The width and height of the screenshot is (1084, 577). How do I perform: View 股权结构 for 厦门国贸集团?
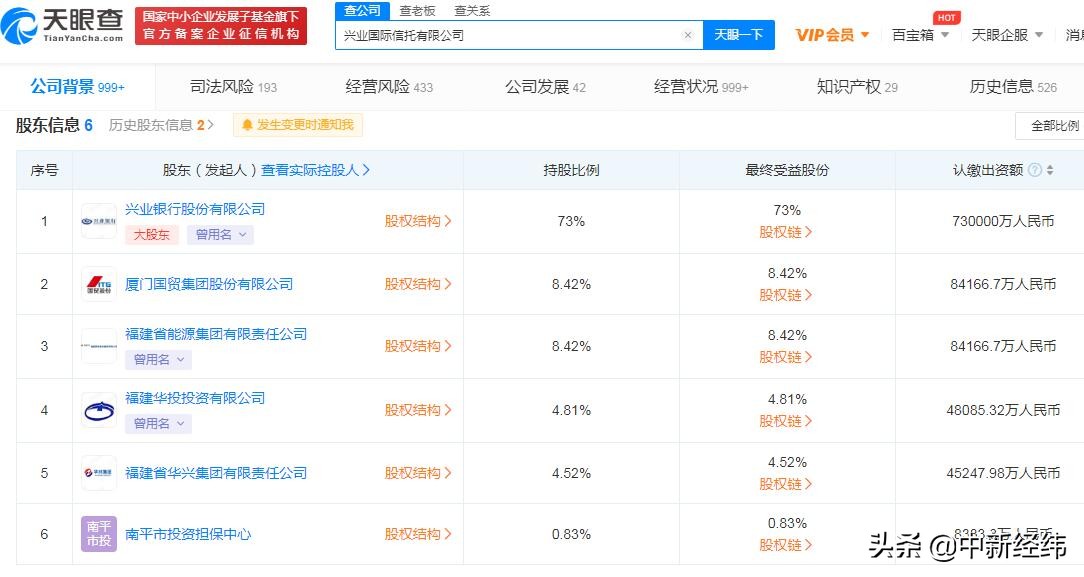coord(418,284)
